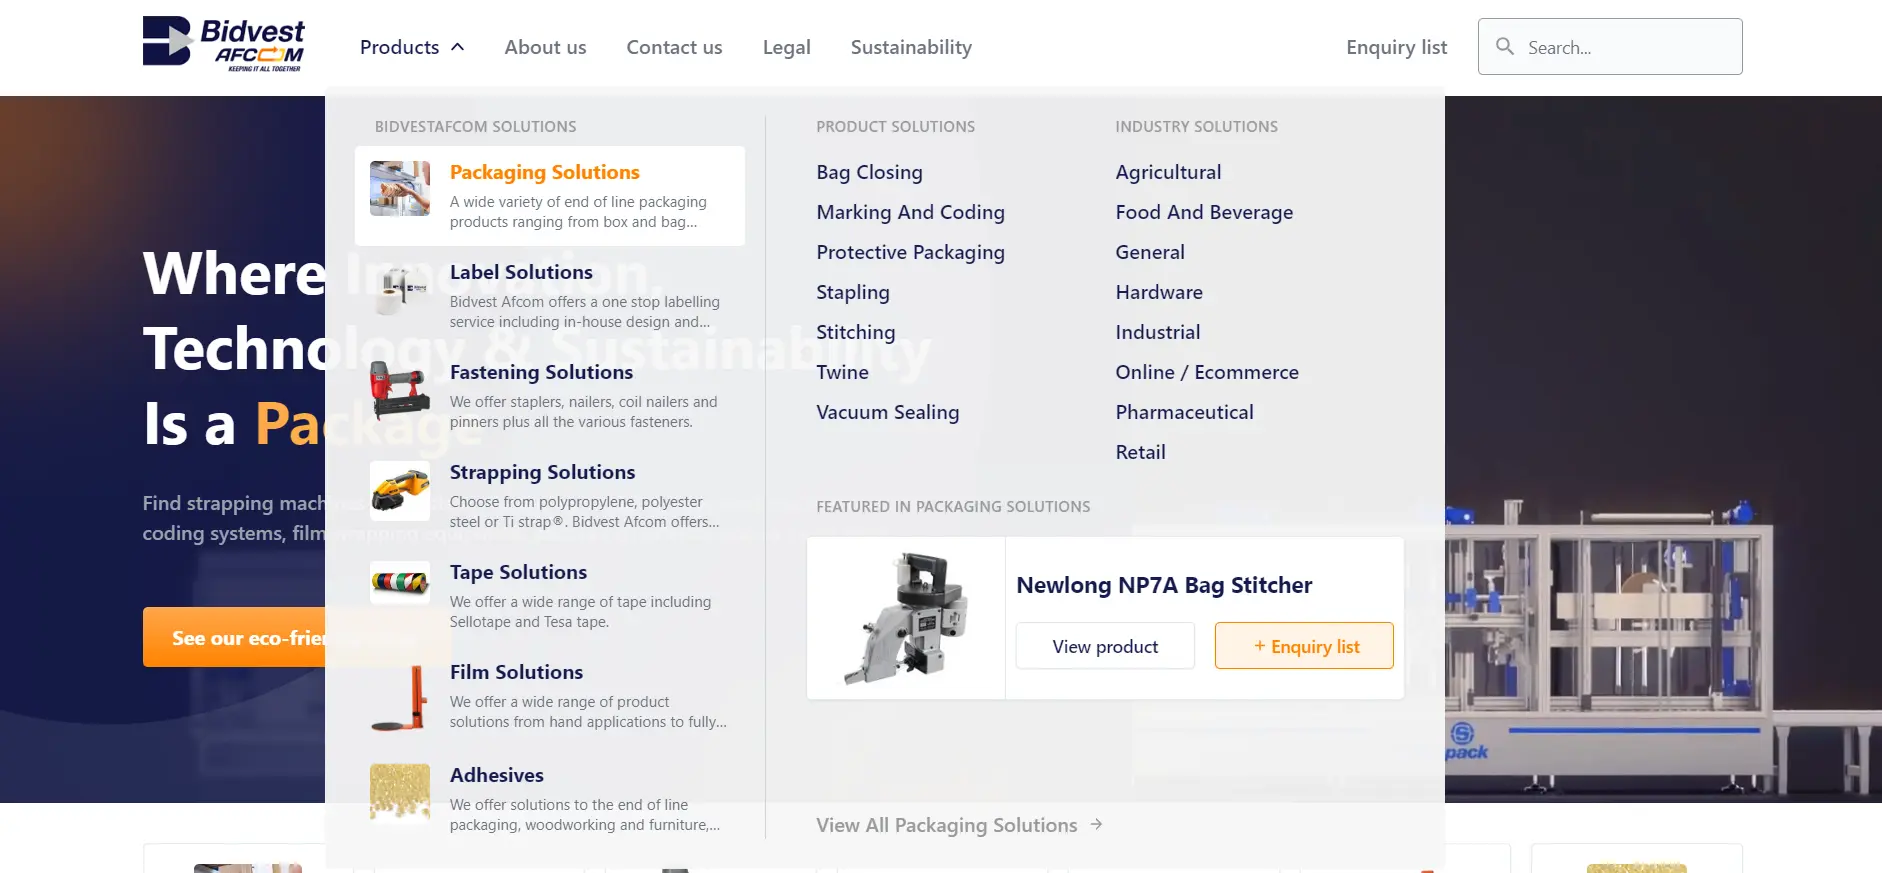The image size is (1882, 873).
Task: Open Adhesives category
Action: click(x=497, y=775)
